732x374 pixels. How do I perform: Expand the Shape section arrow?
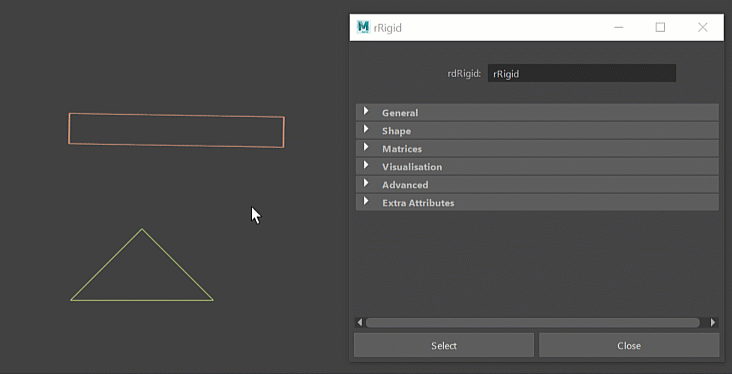point(366,129)
